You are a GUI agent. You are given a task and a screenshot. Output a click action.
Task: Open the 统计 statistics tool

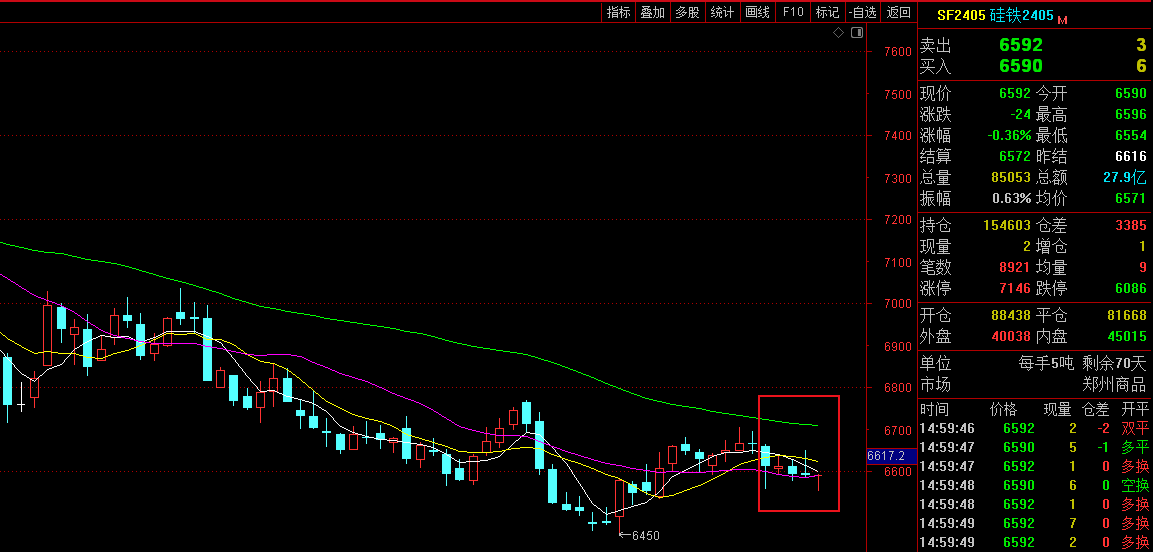(721, 12)
